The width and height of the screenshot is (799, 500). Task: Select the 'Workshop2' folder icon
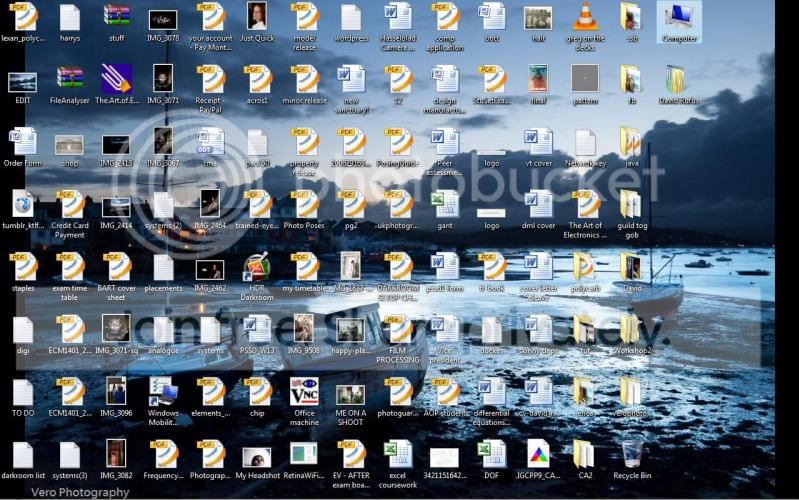click(632, 329)
